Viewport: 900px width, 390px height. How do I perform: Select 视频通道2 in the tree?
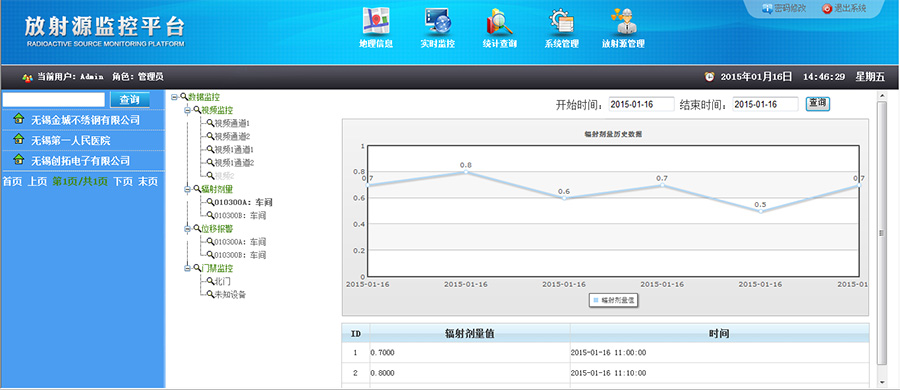[x=232, y=137]
